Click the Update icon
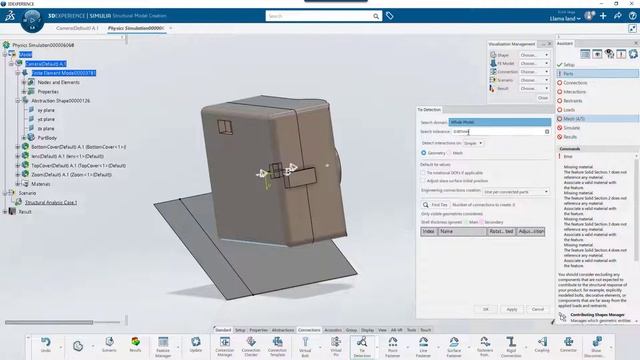Image resolution: width=640 pixels, height=360 pixels. pos(196,342)
